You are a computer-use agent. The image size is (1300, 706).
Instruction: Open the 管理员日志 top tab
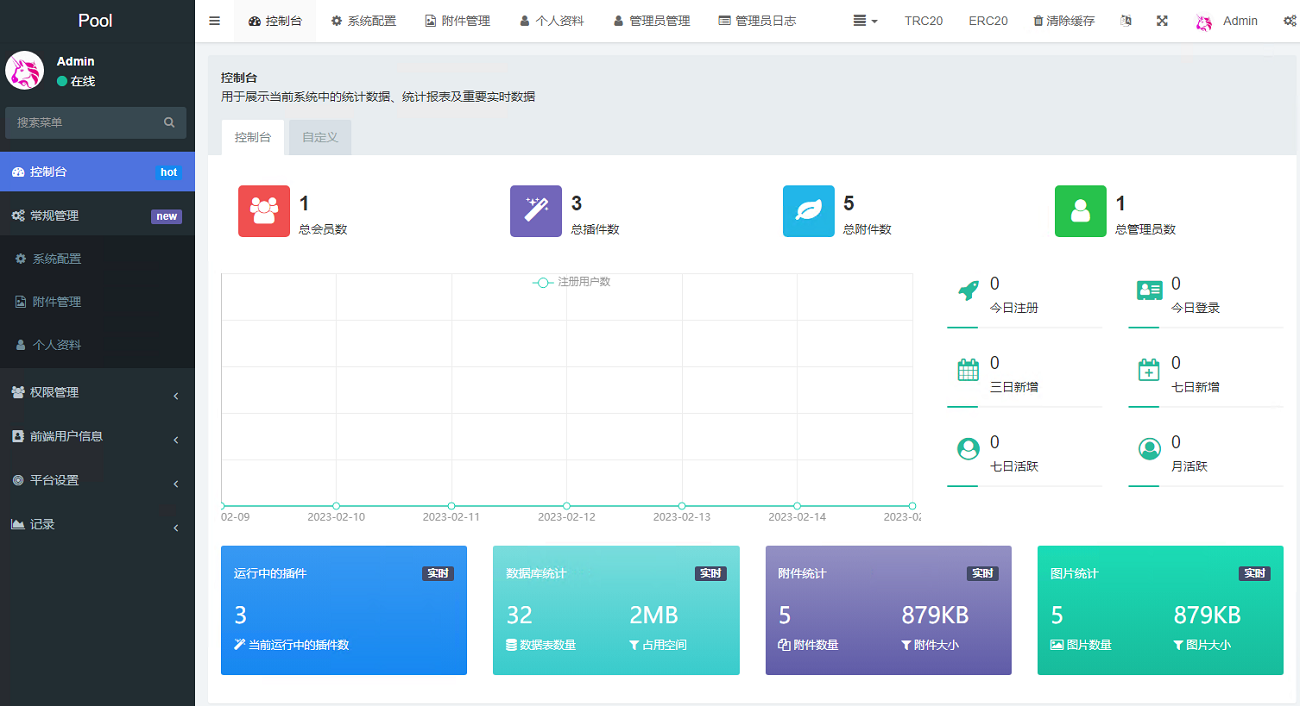pos(757,21)
